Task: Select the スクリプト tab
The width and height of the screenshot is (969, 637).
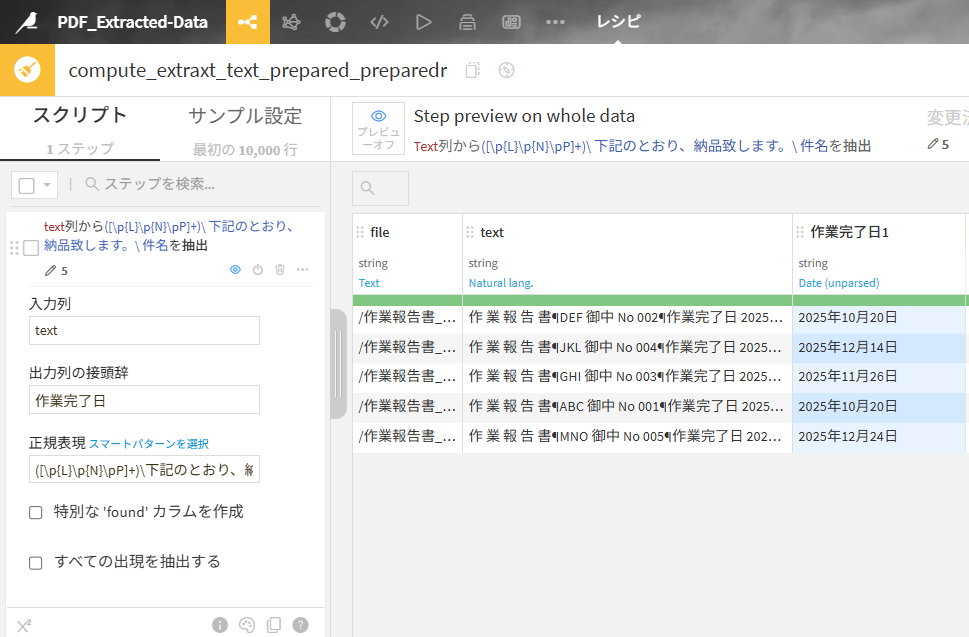Action: [x=80, y=116]
